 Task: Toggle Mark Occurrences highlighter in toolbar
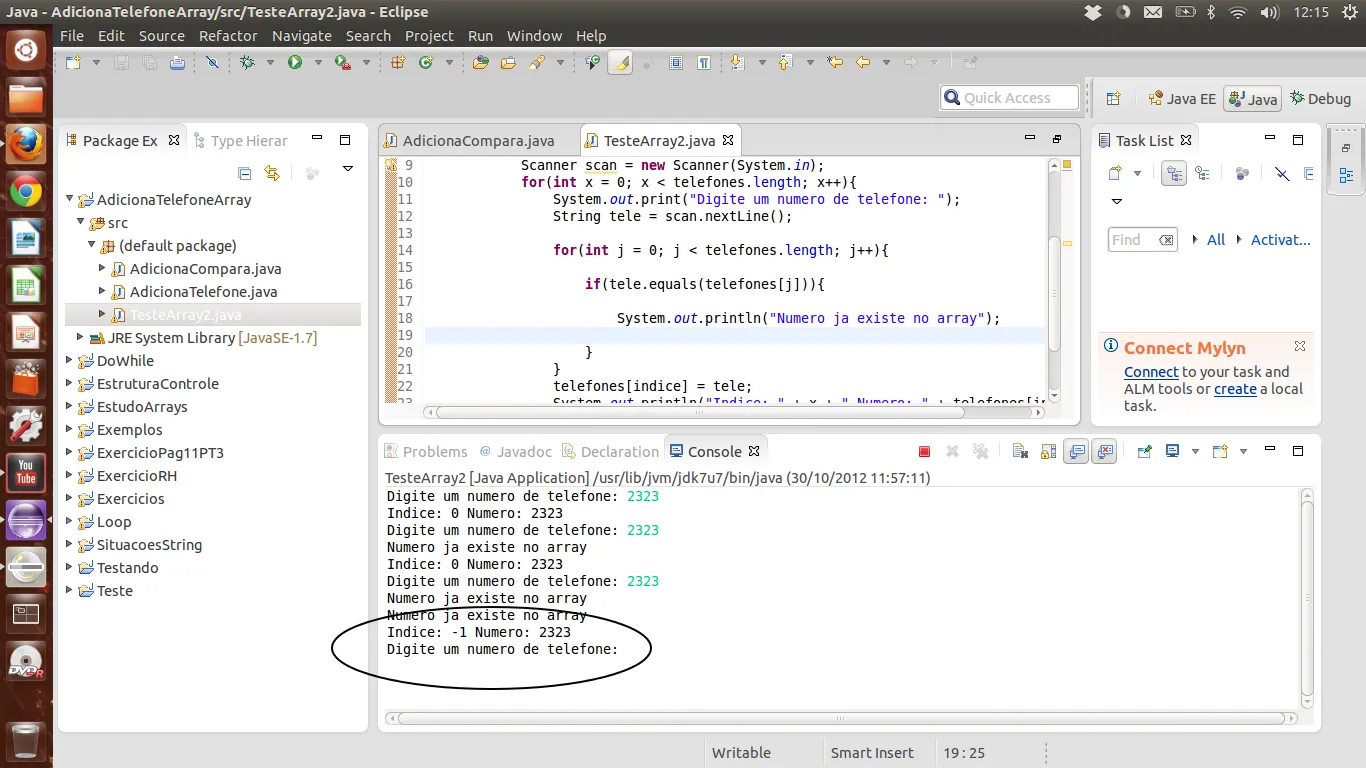[x=620, y=62]
